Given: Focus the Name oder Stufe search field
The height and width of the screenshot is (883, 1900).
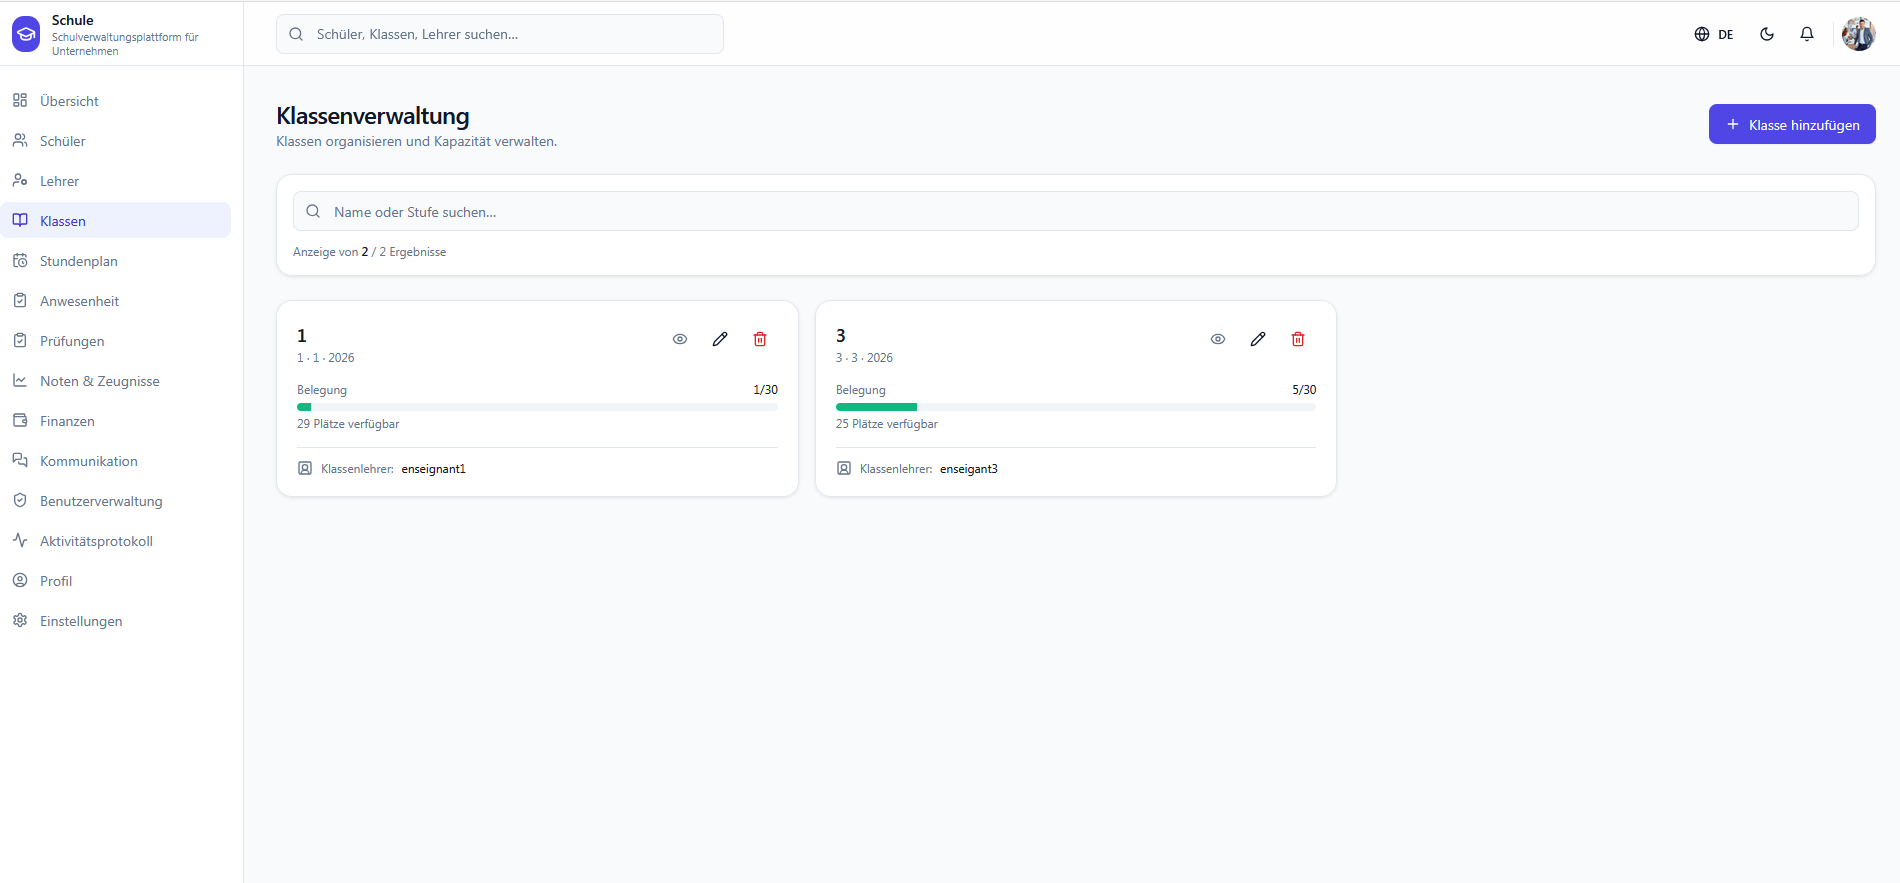Looking at the screenshot, I should pos(1076,211).
